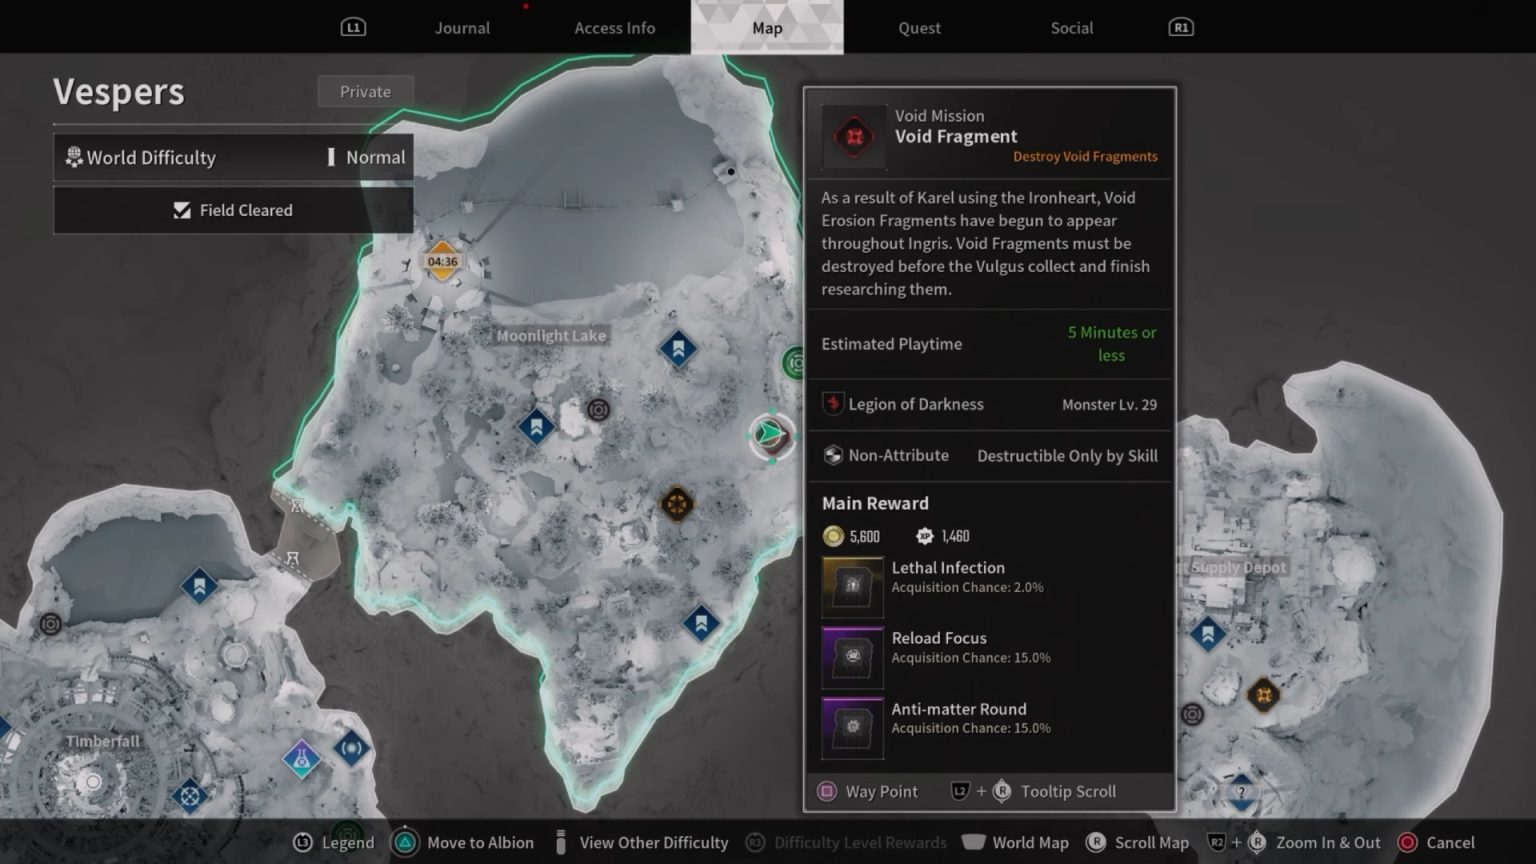The height and width of the screenshot is (864, 1536).
Task: Select orange Void Fragment marker near Supply Depot
Action: [1263, 694]
